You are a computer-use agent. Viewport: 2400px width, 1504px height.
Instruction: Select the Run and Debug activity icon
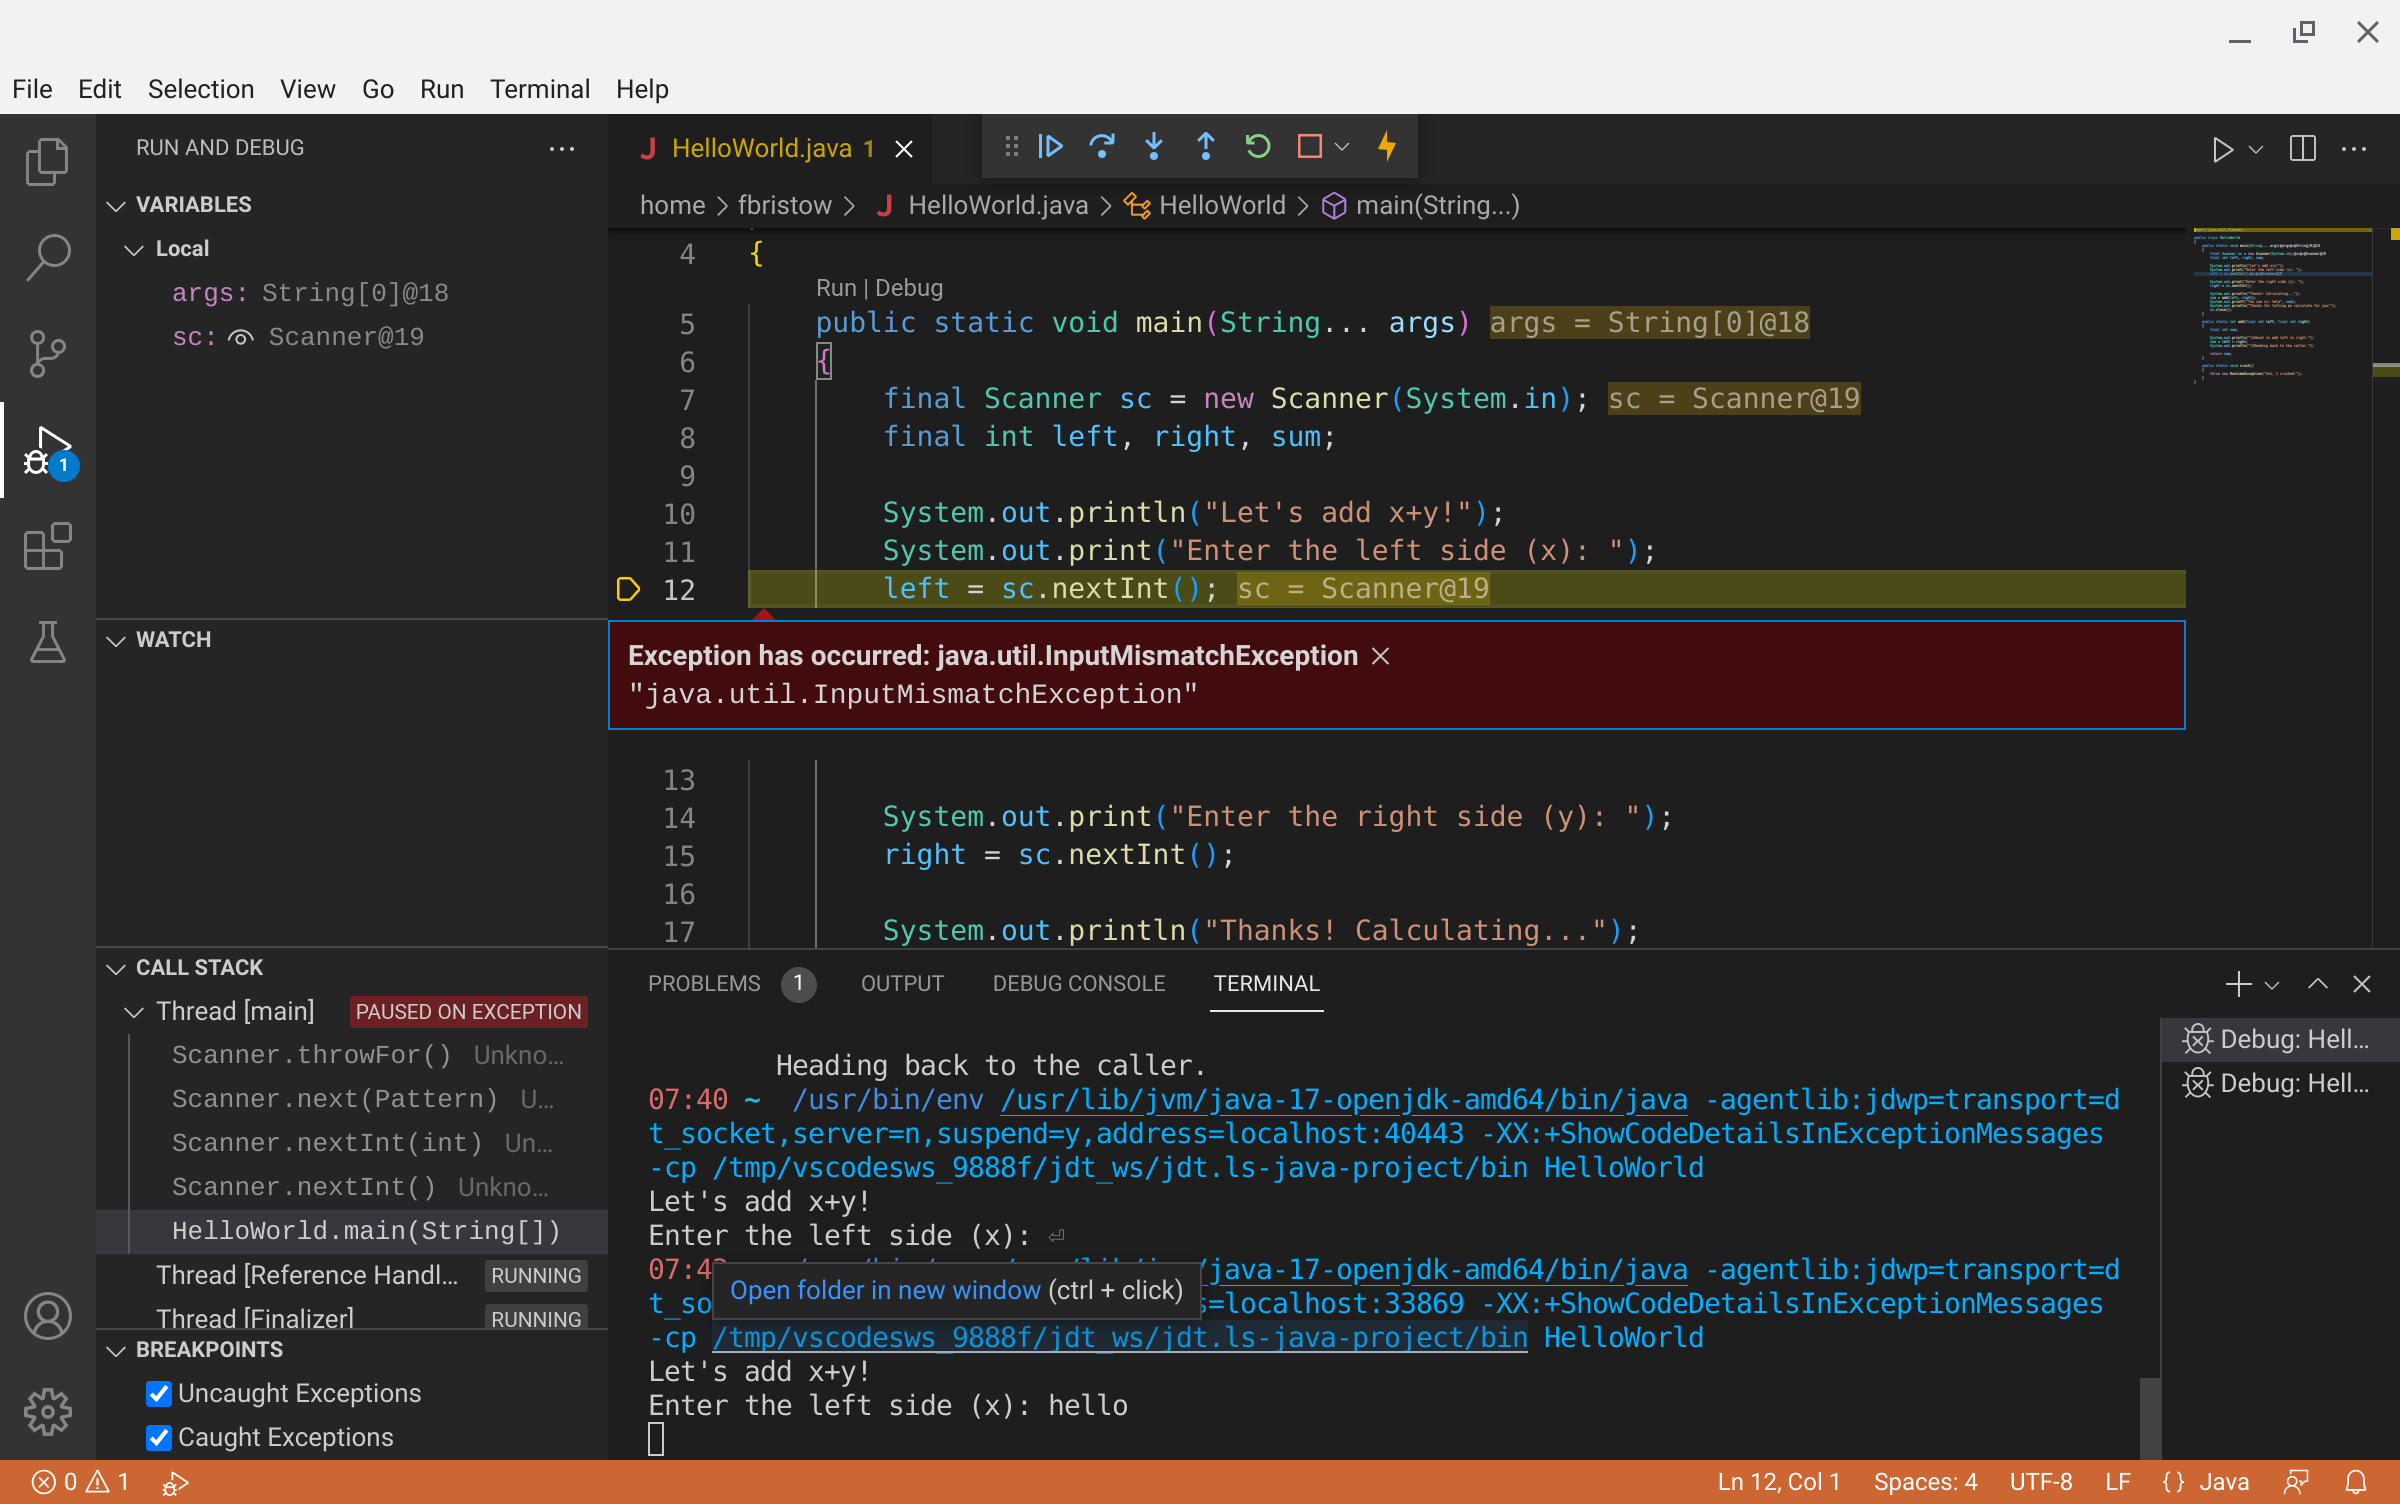pos(47,449)
